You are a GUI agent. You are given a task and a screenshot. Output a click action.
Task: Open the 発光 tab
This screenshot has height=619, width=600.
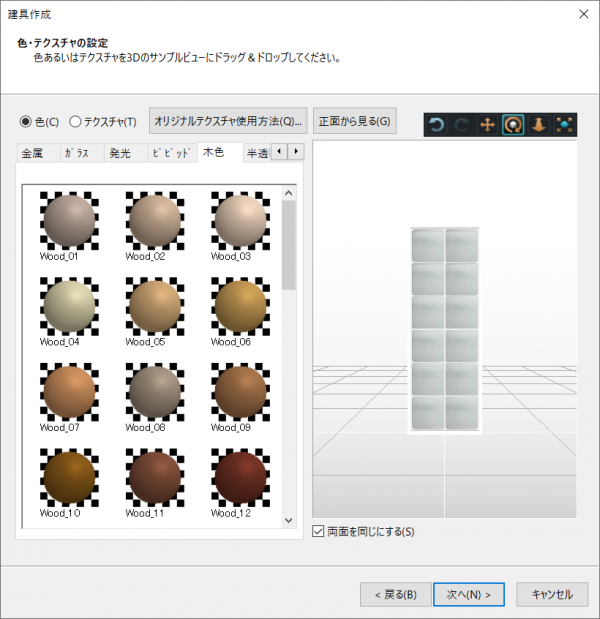120,154
